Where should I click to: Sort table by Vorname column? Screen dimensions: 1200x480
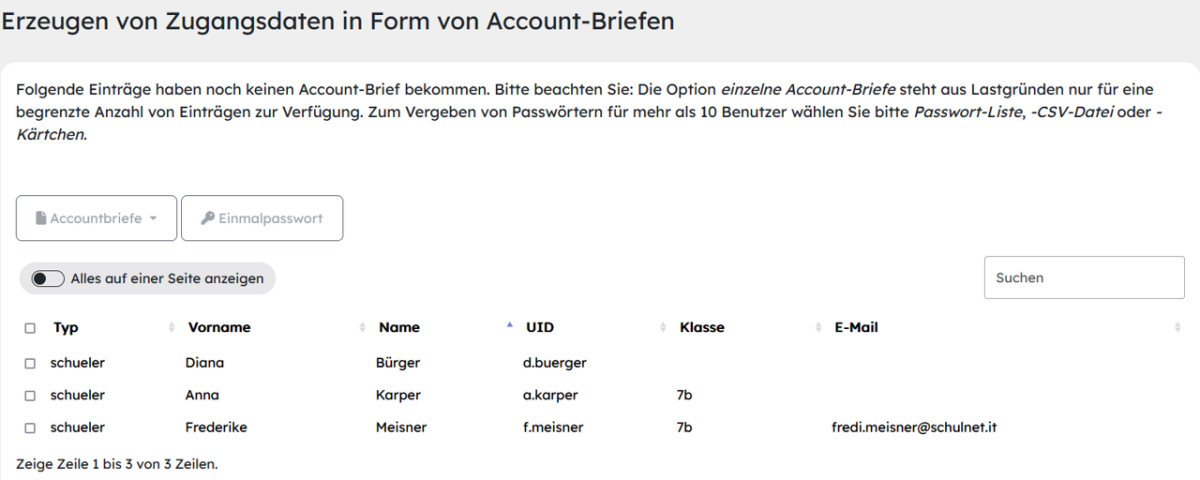click(219, 327)
